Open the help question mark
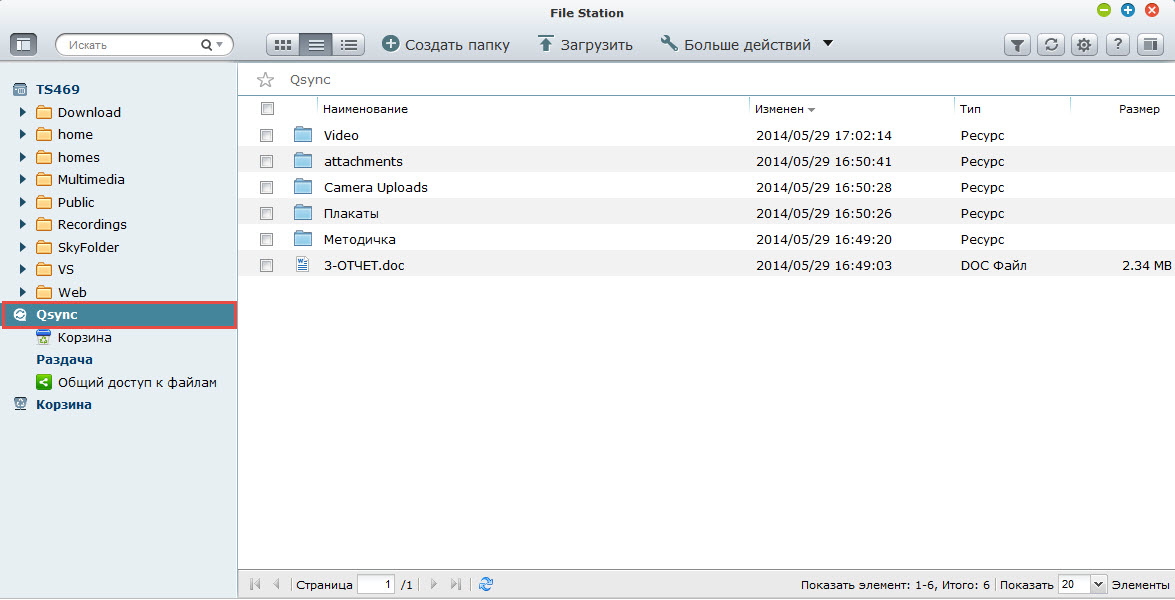 (x=1117, y=45)
